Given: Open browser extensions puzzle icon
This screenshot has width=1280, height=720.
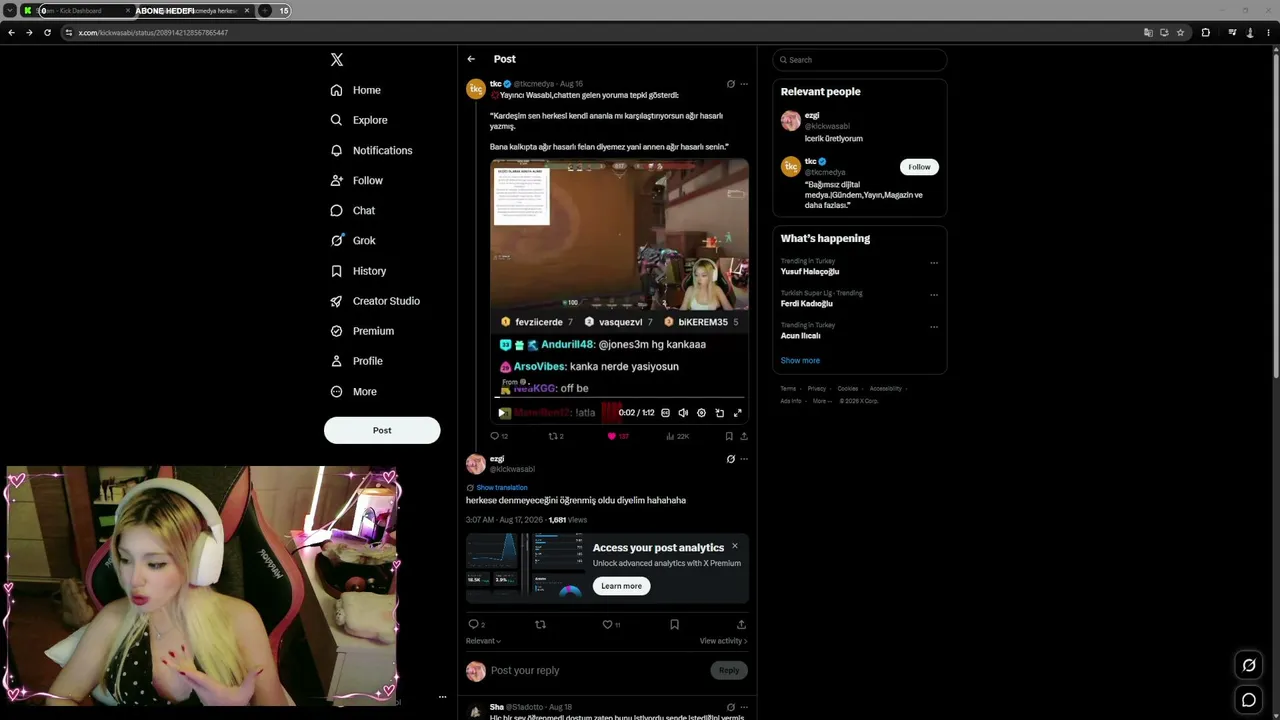Looking at the screenshot, I should tap(1205, 32).
